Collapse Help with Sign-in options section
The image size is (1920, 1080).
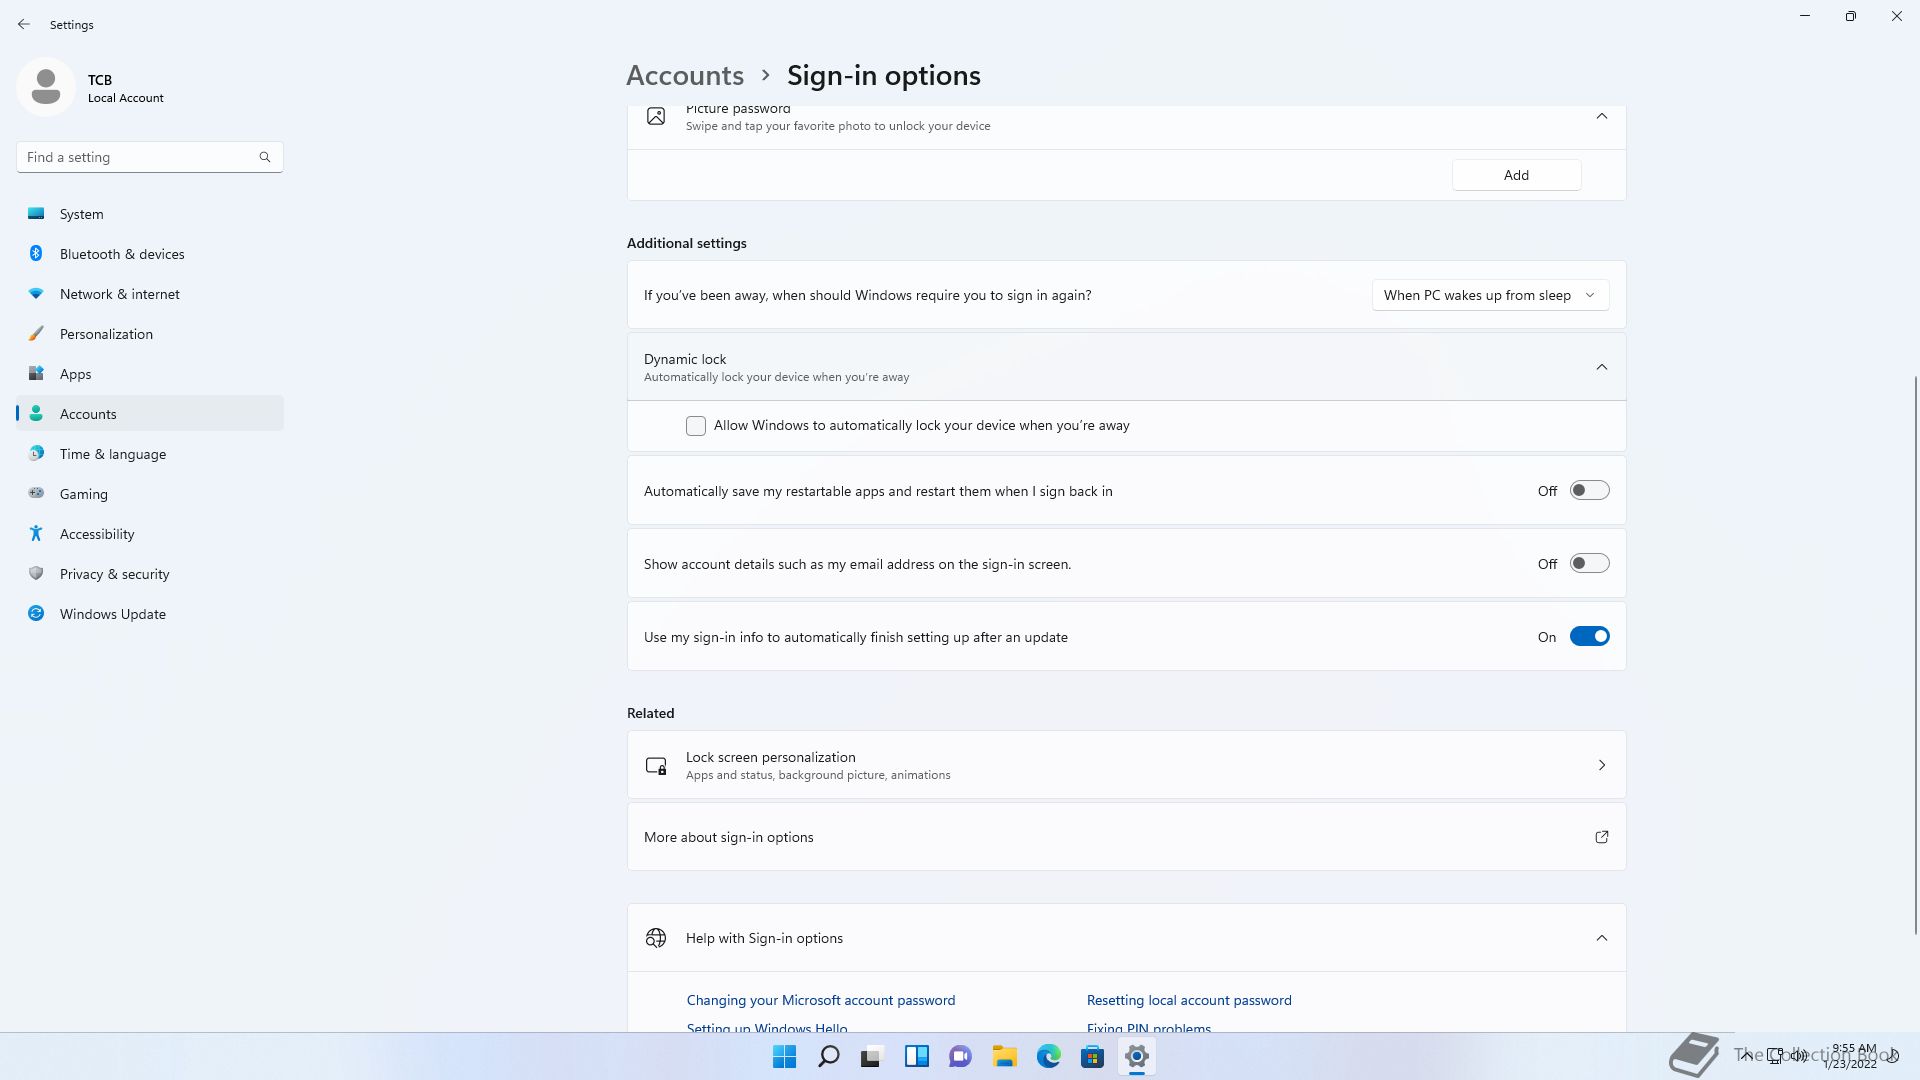(1601, 938)
